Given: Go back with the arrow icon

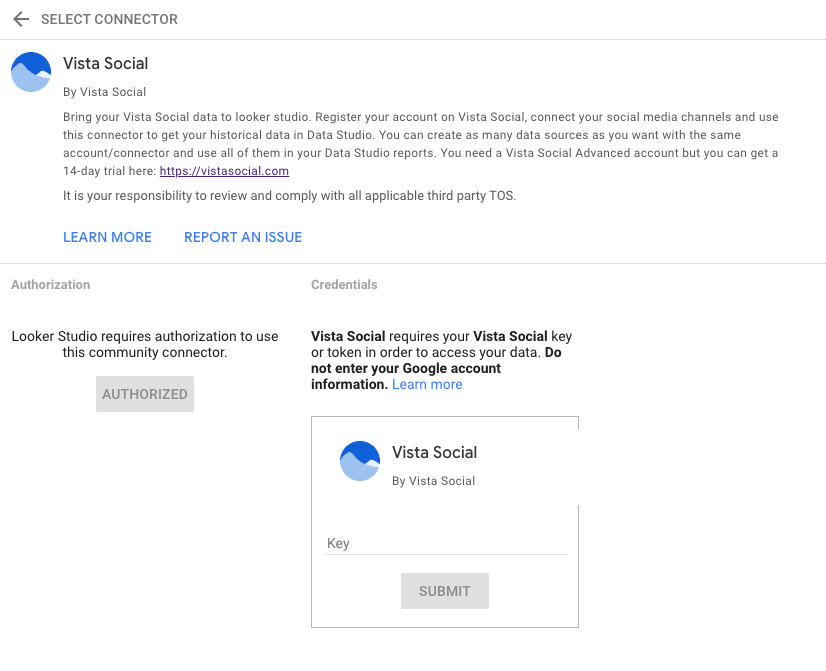Looking at the screenshot, I should tap(21, 19).
